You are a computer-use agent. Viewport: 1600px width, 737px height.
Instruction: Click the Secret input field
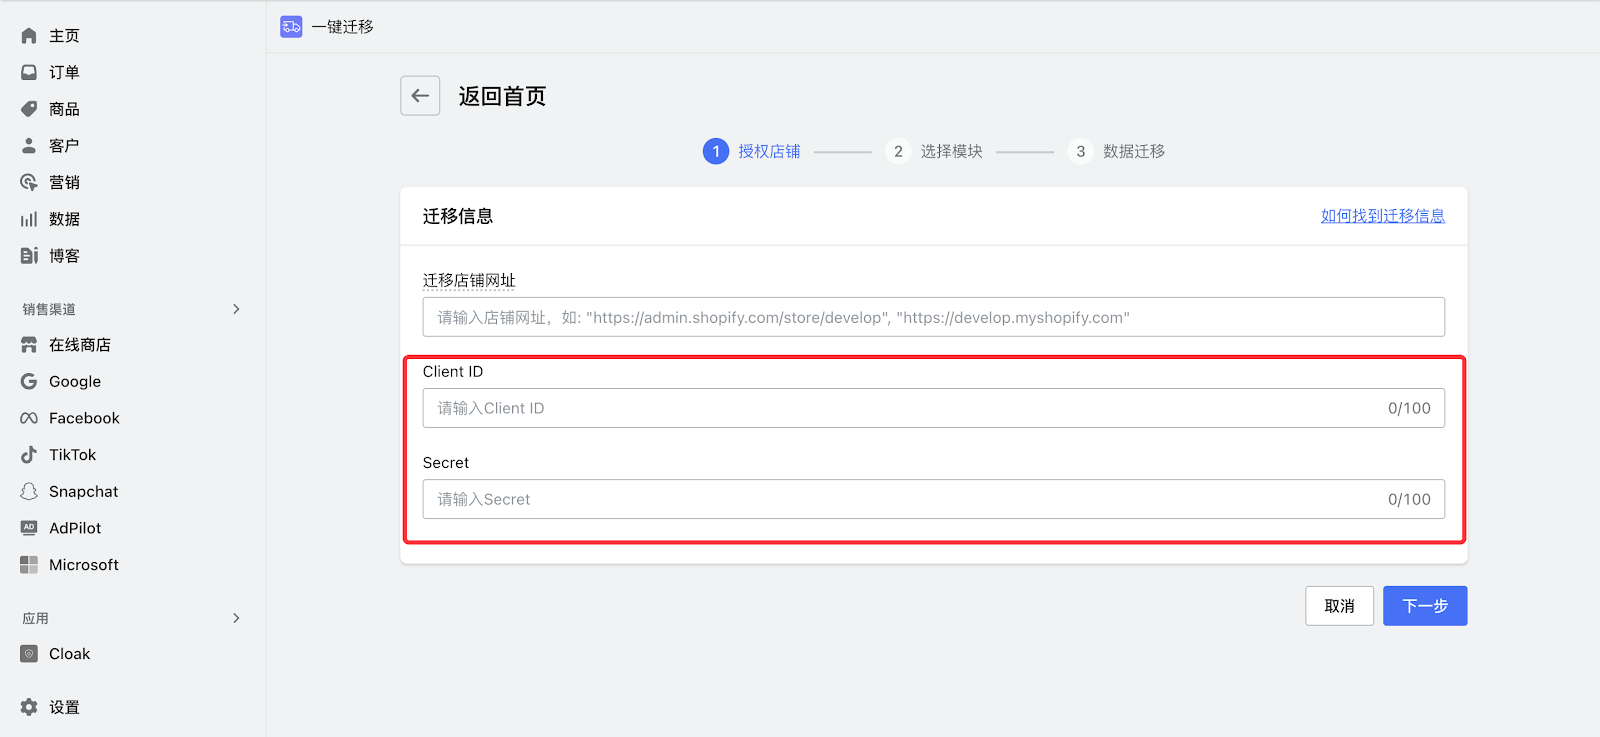click(900, 499)
